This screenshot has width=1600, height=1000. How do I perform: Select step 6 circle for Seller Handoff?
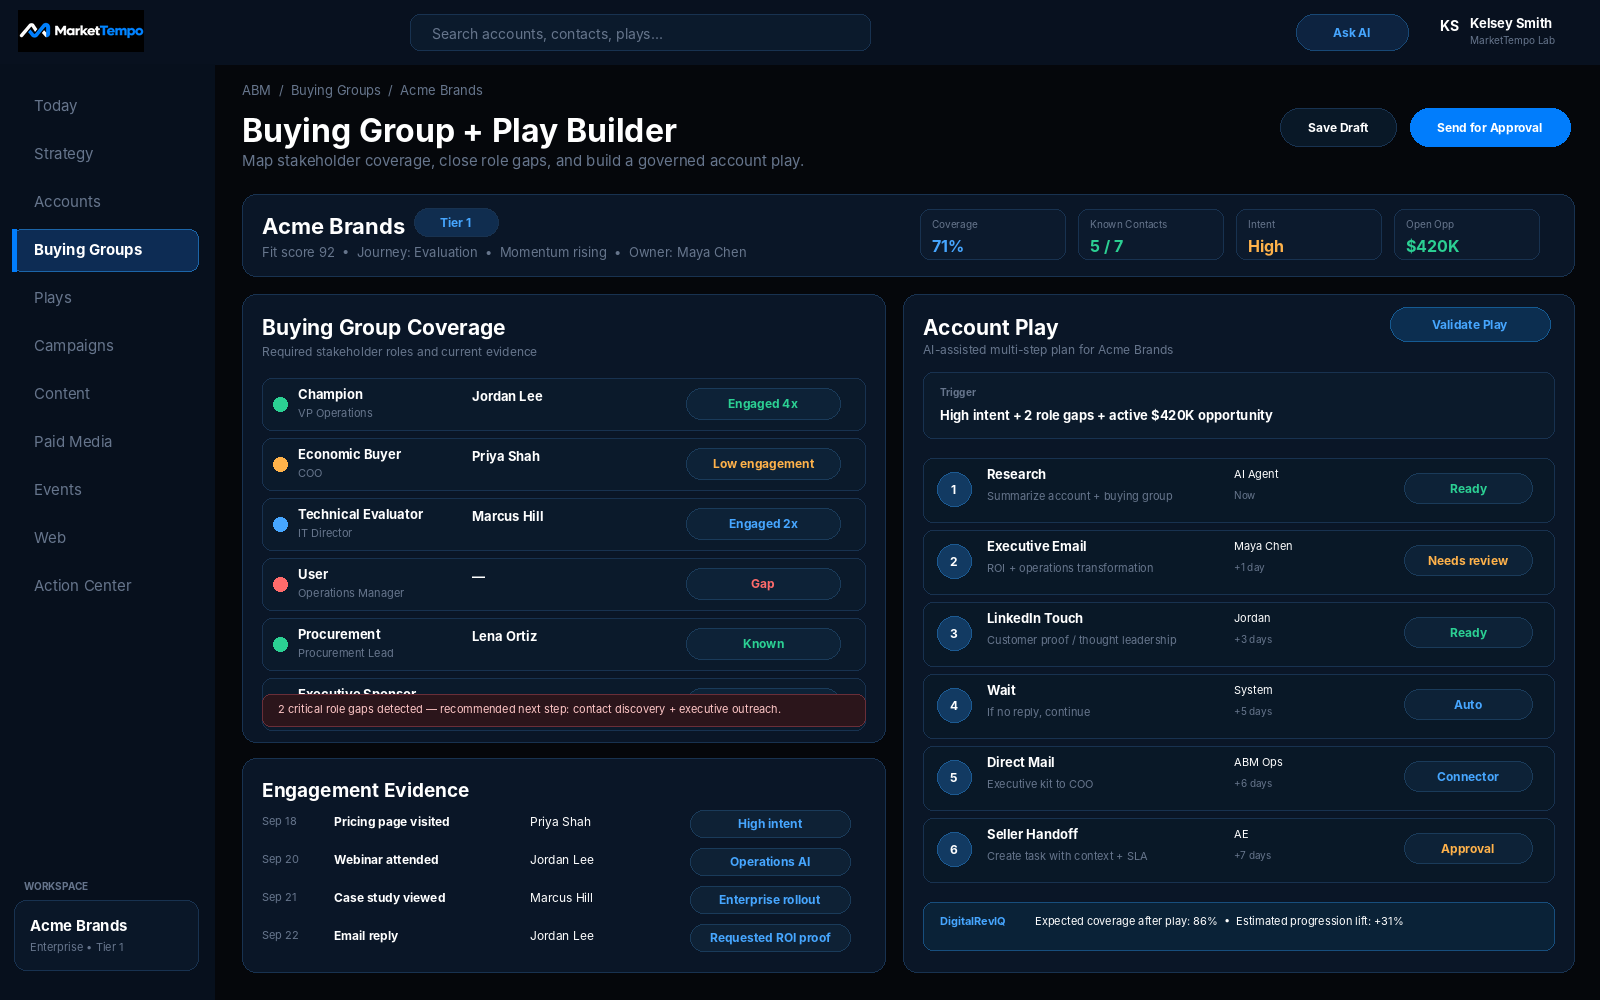point(954,849)
